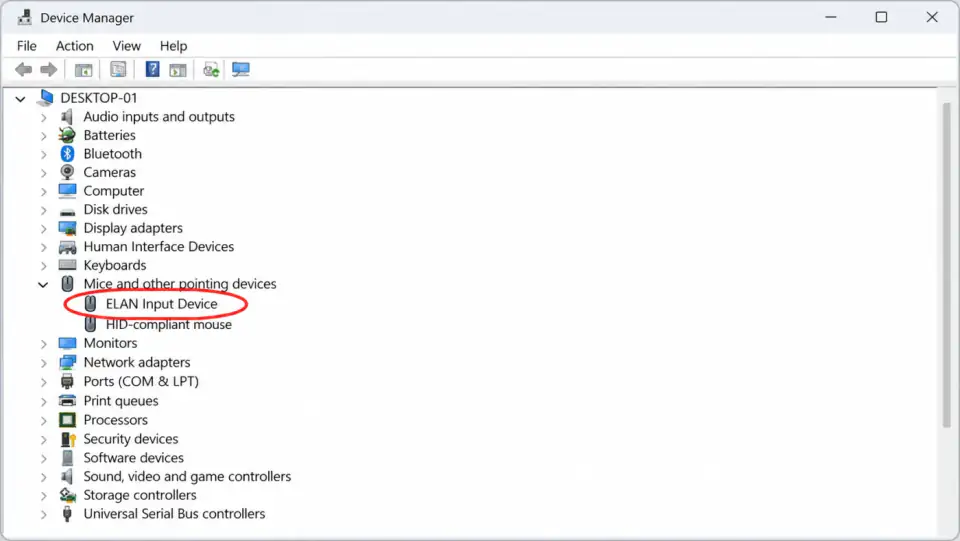Collapse Mice and other pointing devices
The image size is (960, 541).
tap(43, 285)
